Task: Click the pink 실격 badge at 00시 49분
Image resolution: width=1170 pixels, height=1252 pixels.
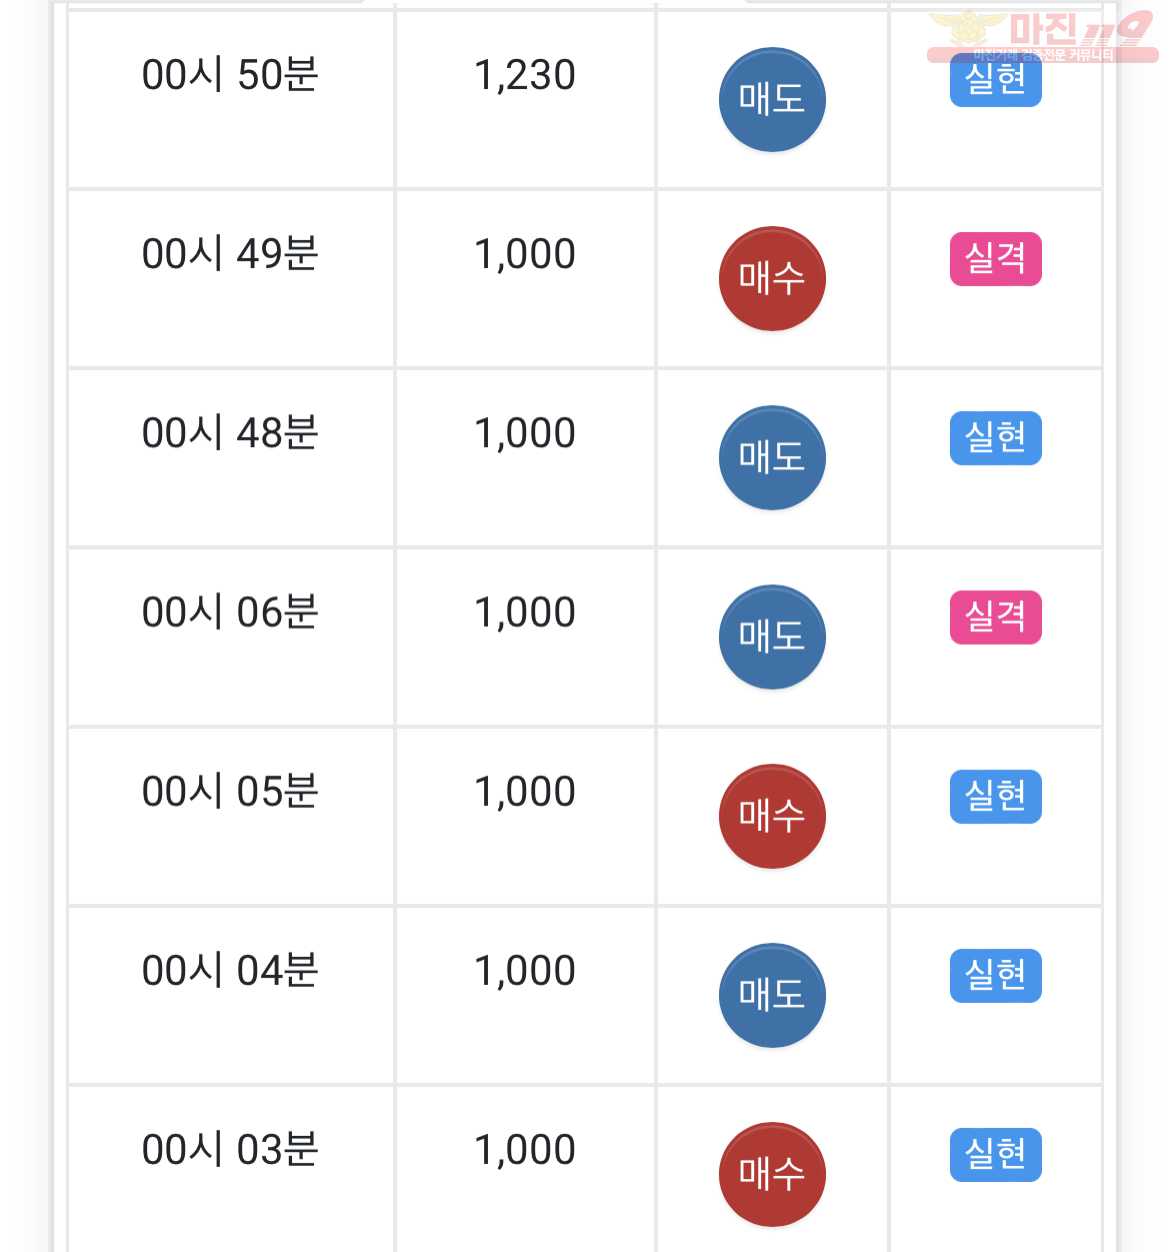Action: pyautogui.click(x=995, y=259)
